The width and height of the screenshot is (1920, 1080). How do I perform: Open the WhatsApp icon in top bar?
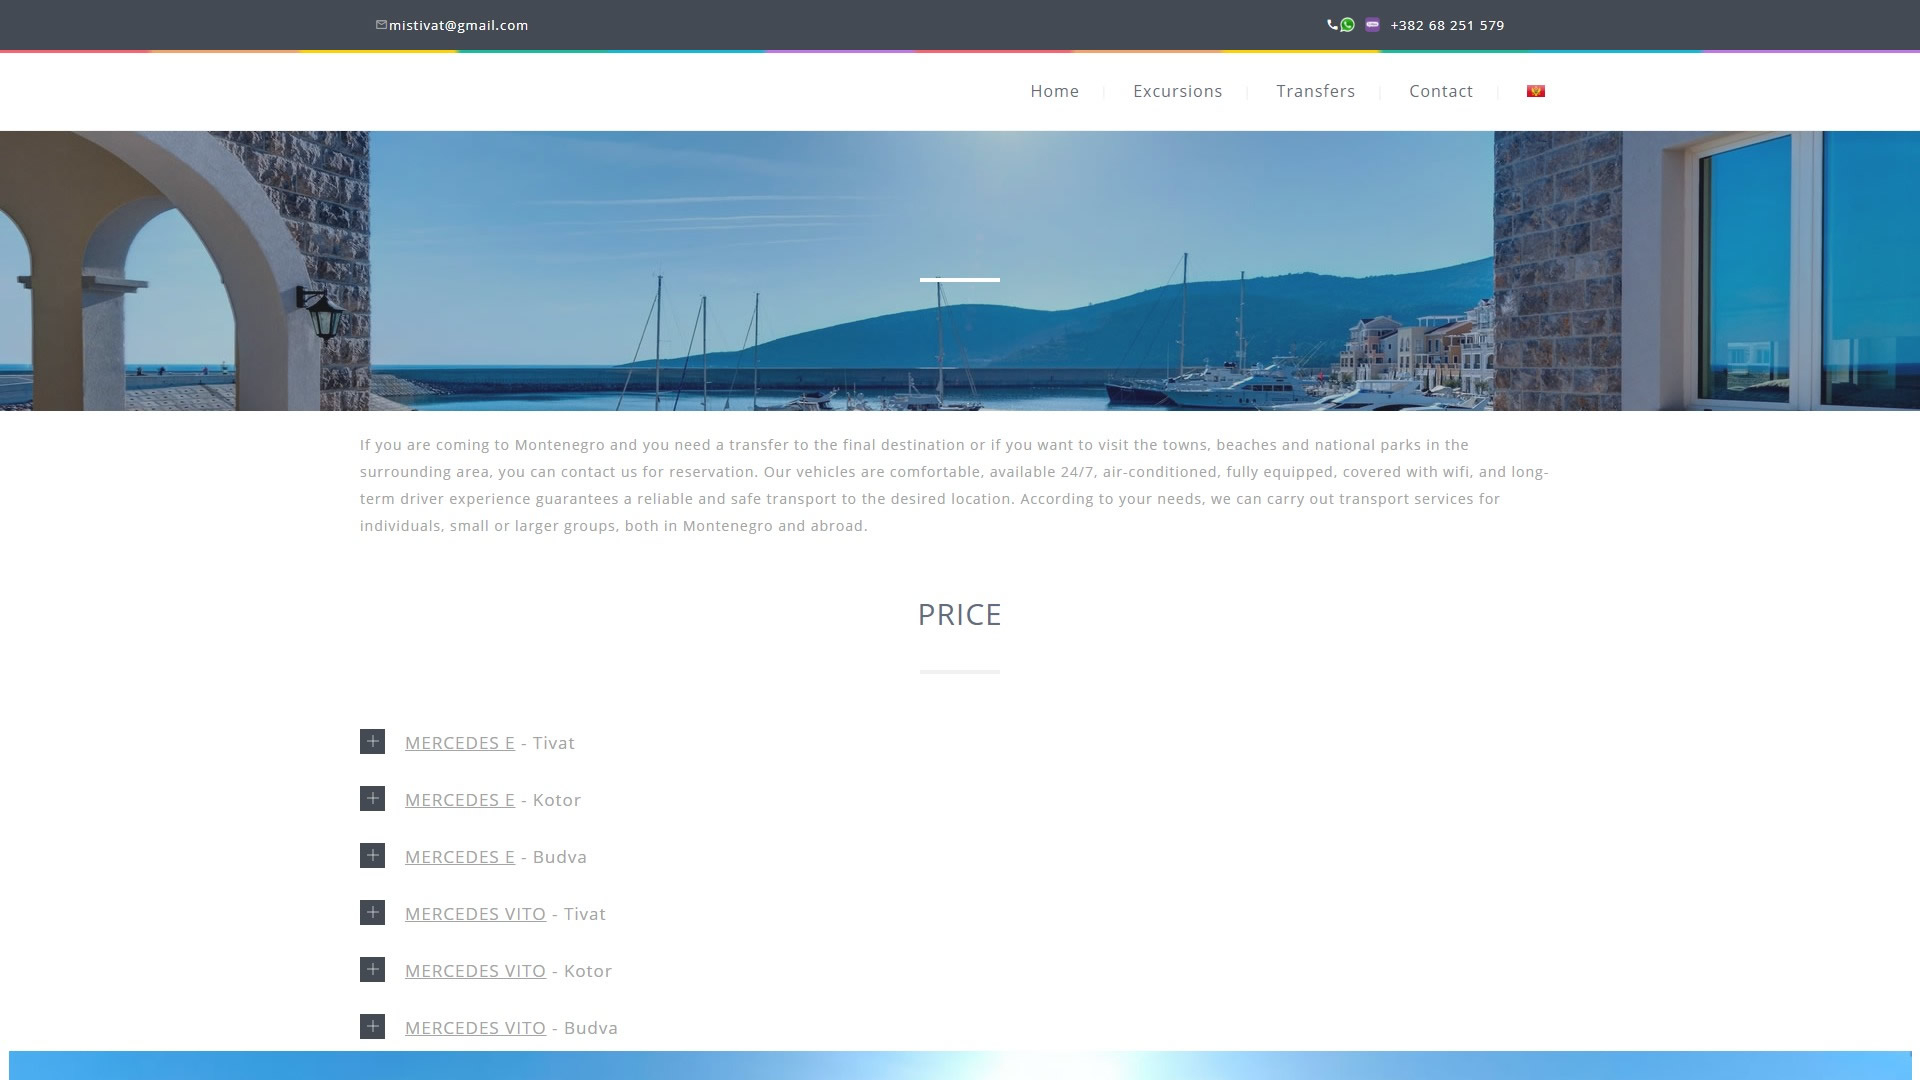tap(1347, 25)
